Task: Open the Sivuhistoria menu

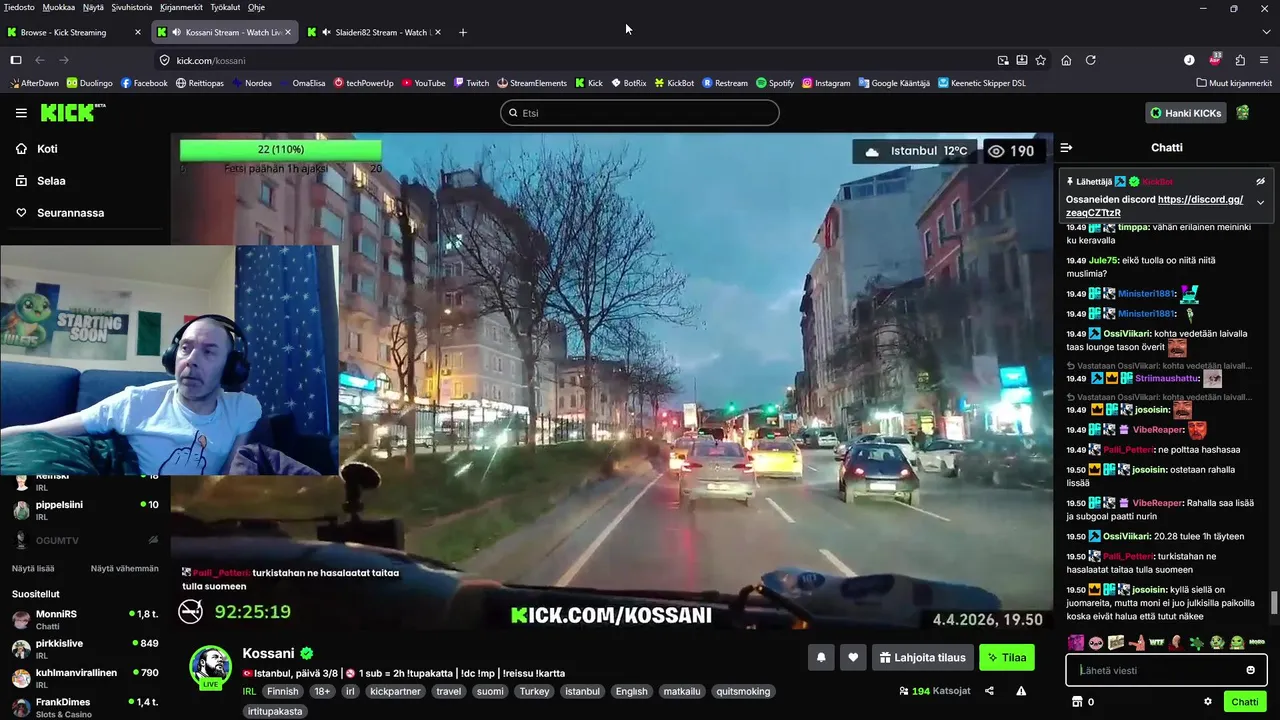Action: pyautogui.click(x=132, y=7)
